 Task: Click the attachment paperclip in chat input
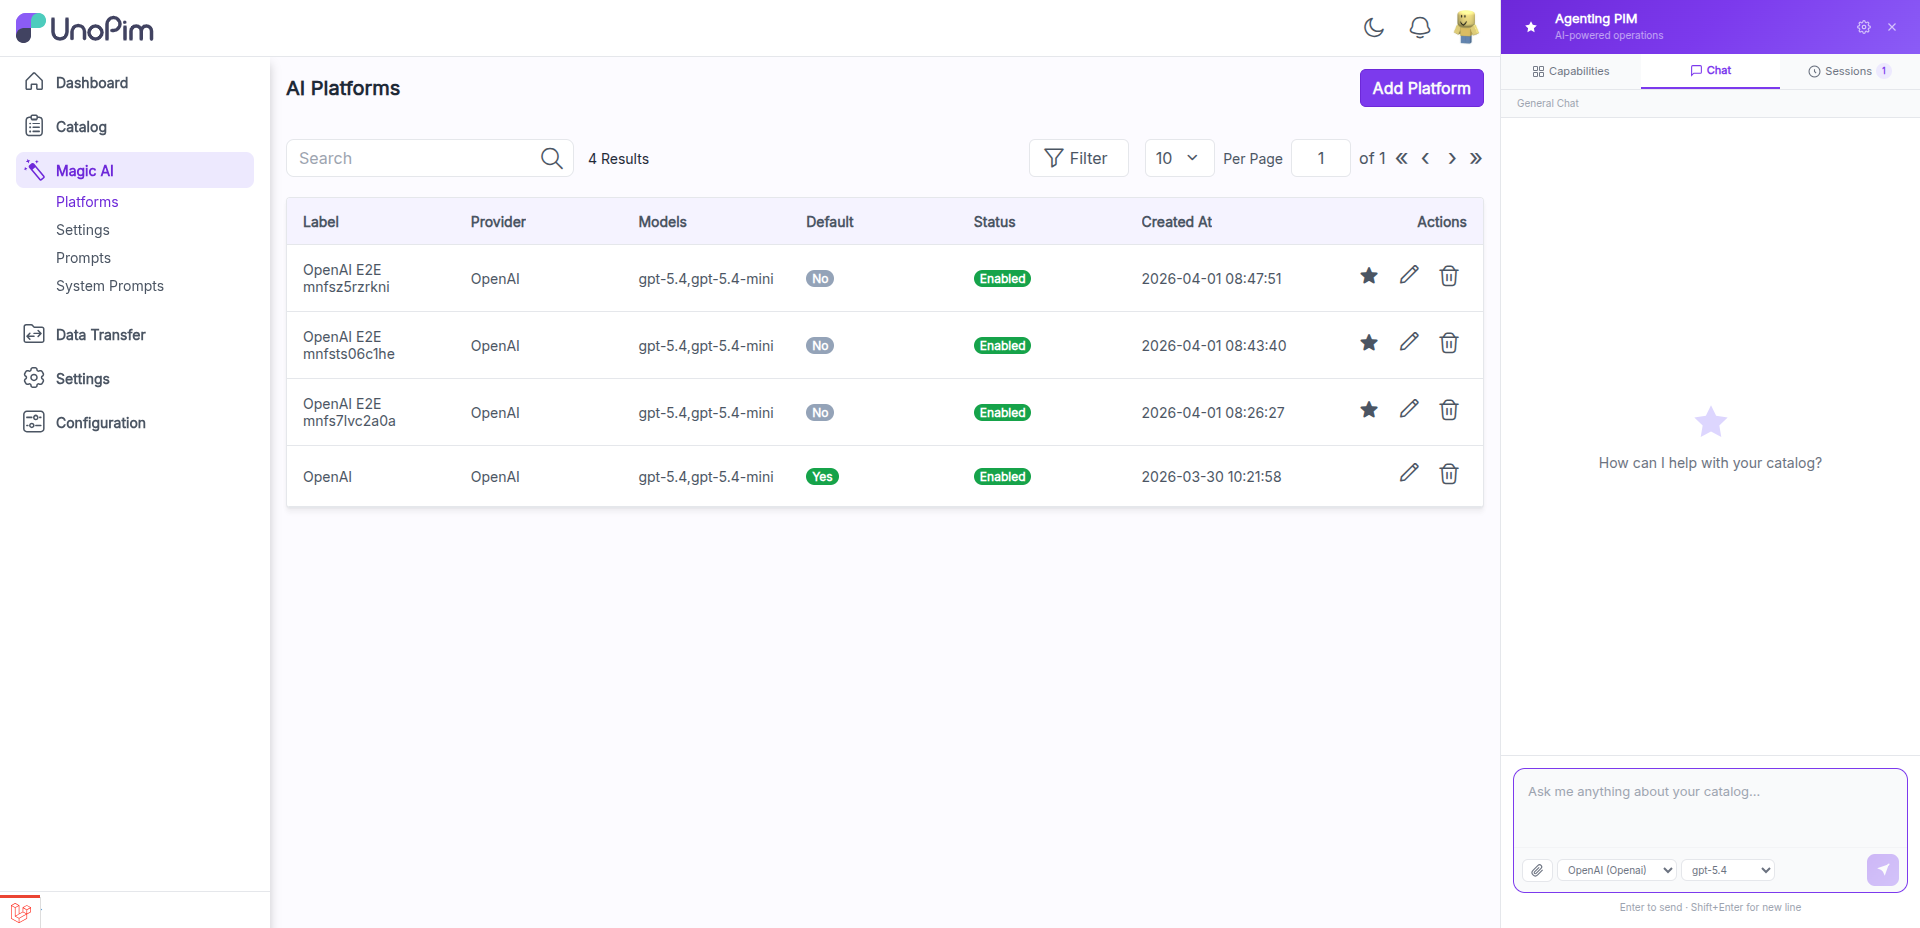(x=1537, y=870)
